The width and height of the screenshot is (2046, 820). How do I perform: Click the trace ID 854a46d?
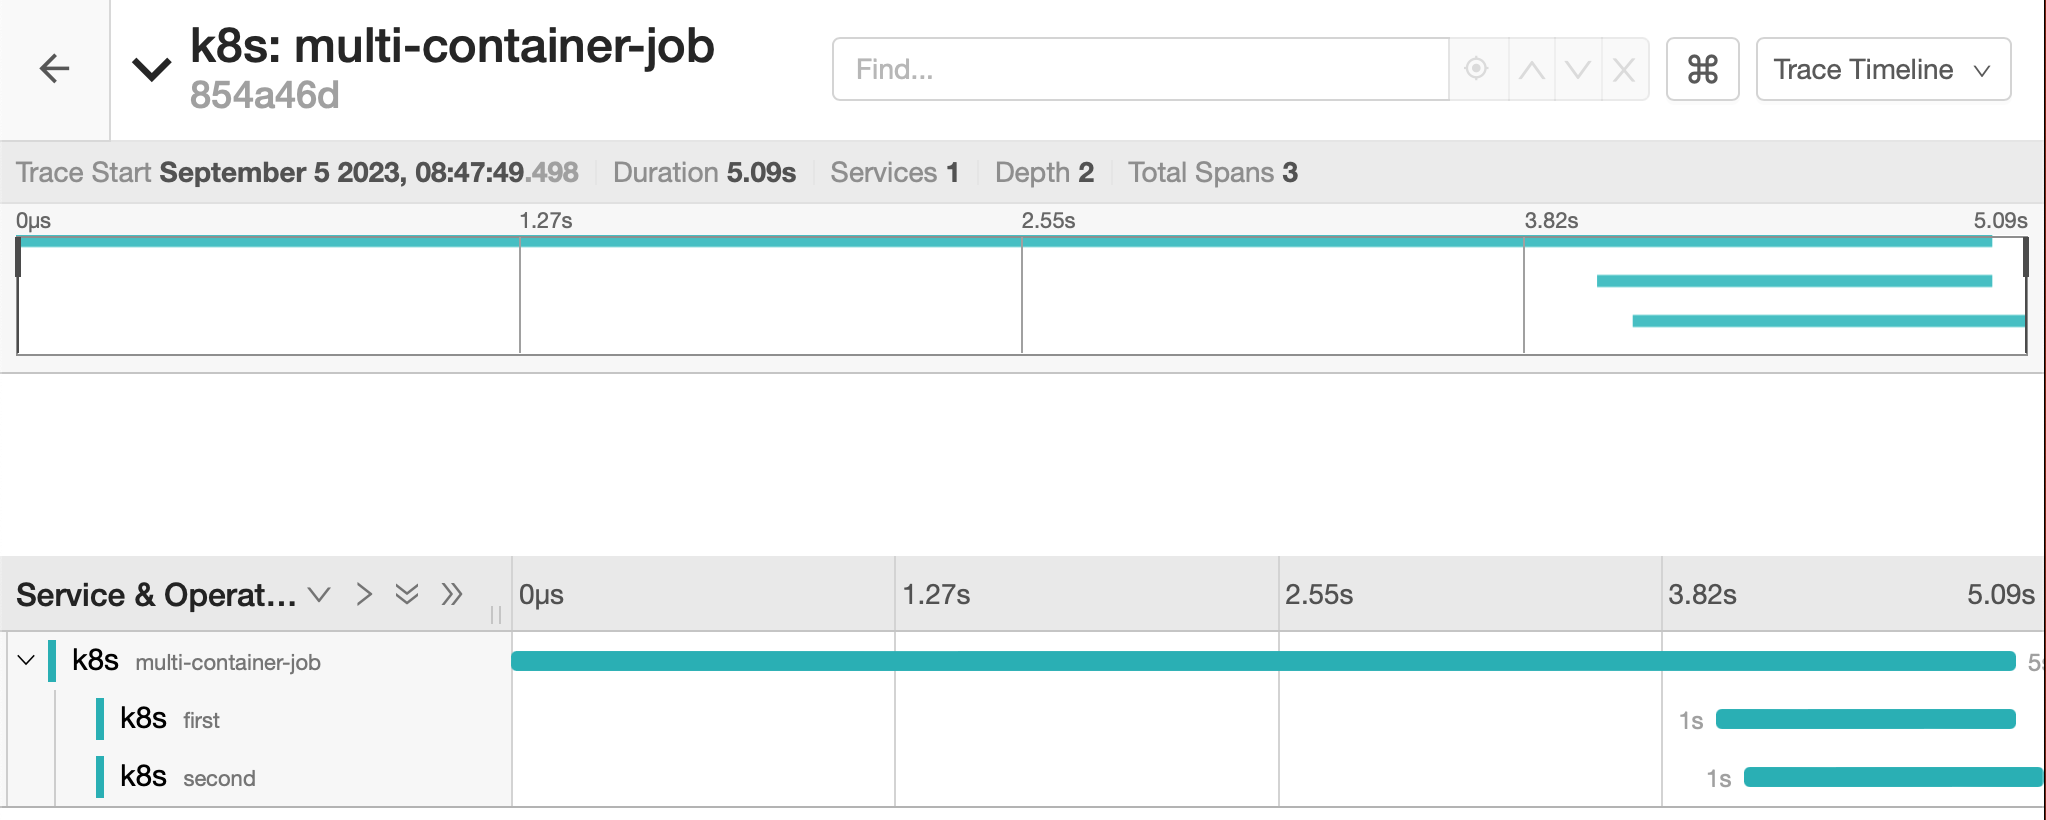tap(265, 95)
